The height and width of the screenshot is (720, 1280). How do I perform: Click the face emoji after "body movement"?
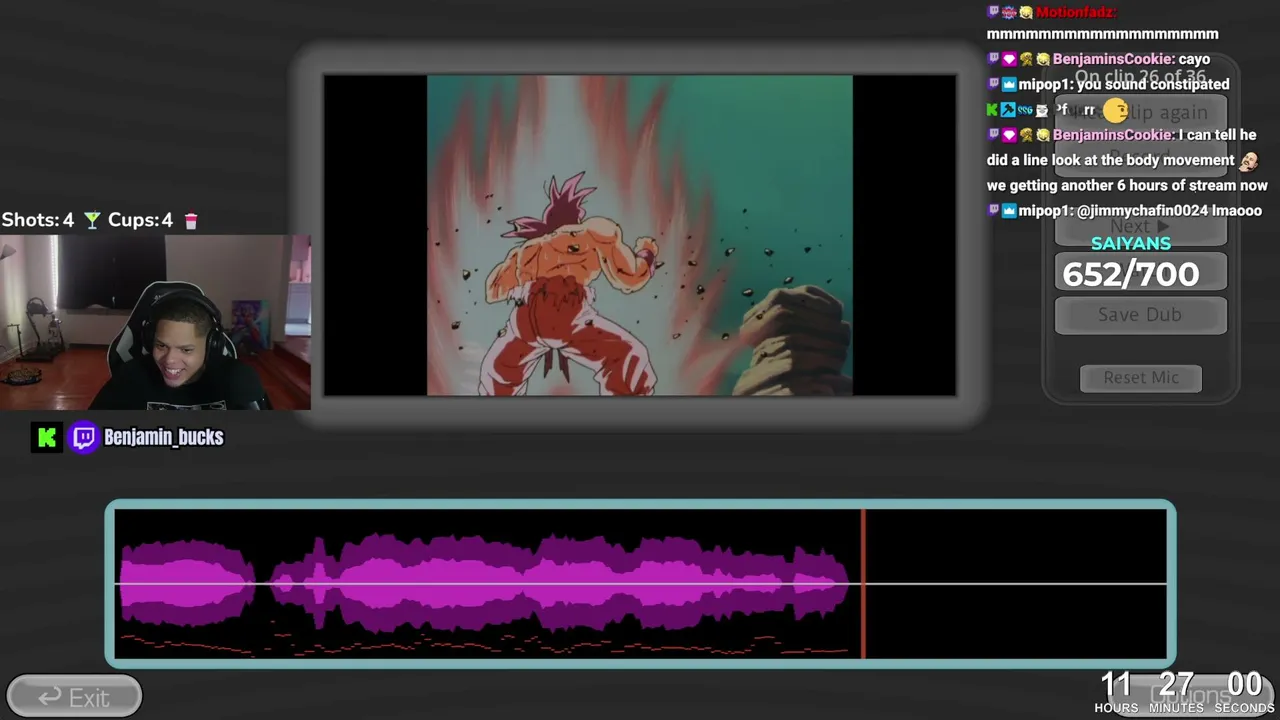click(1248, 160)
